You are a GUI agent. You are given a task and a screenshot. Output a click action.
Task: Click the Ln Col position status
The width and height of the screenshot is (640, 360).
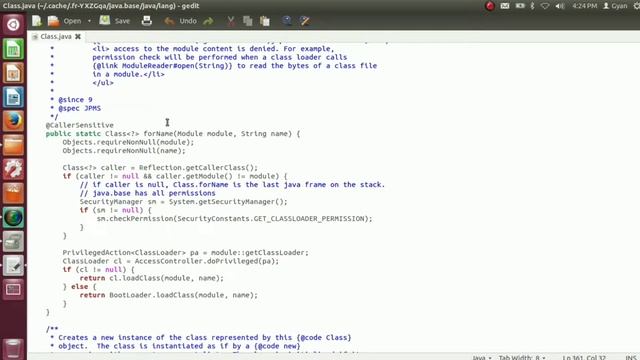584,357
